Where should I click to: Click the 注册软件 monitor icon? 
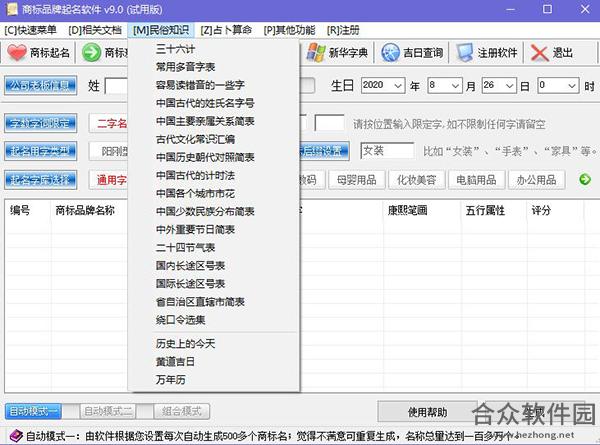[x=465, y=52]
